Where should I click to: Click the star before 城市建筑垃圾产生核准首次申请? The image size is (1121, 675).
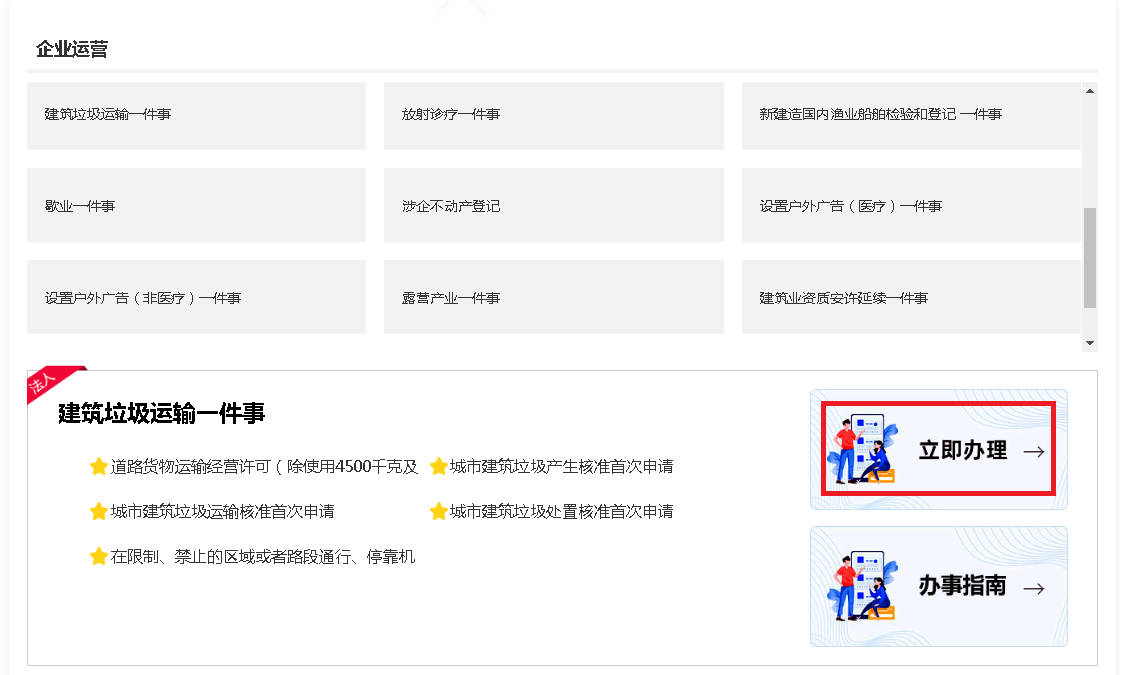[x=440, y=466]
